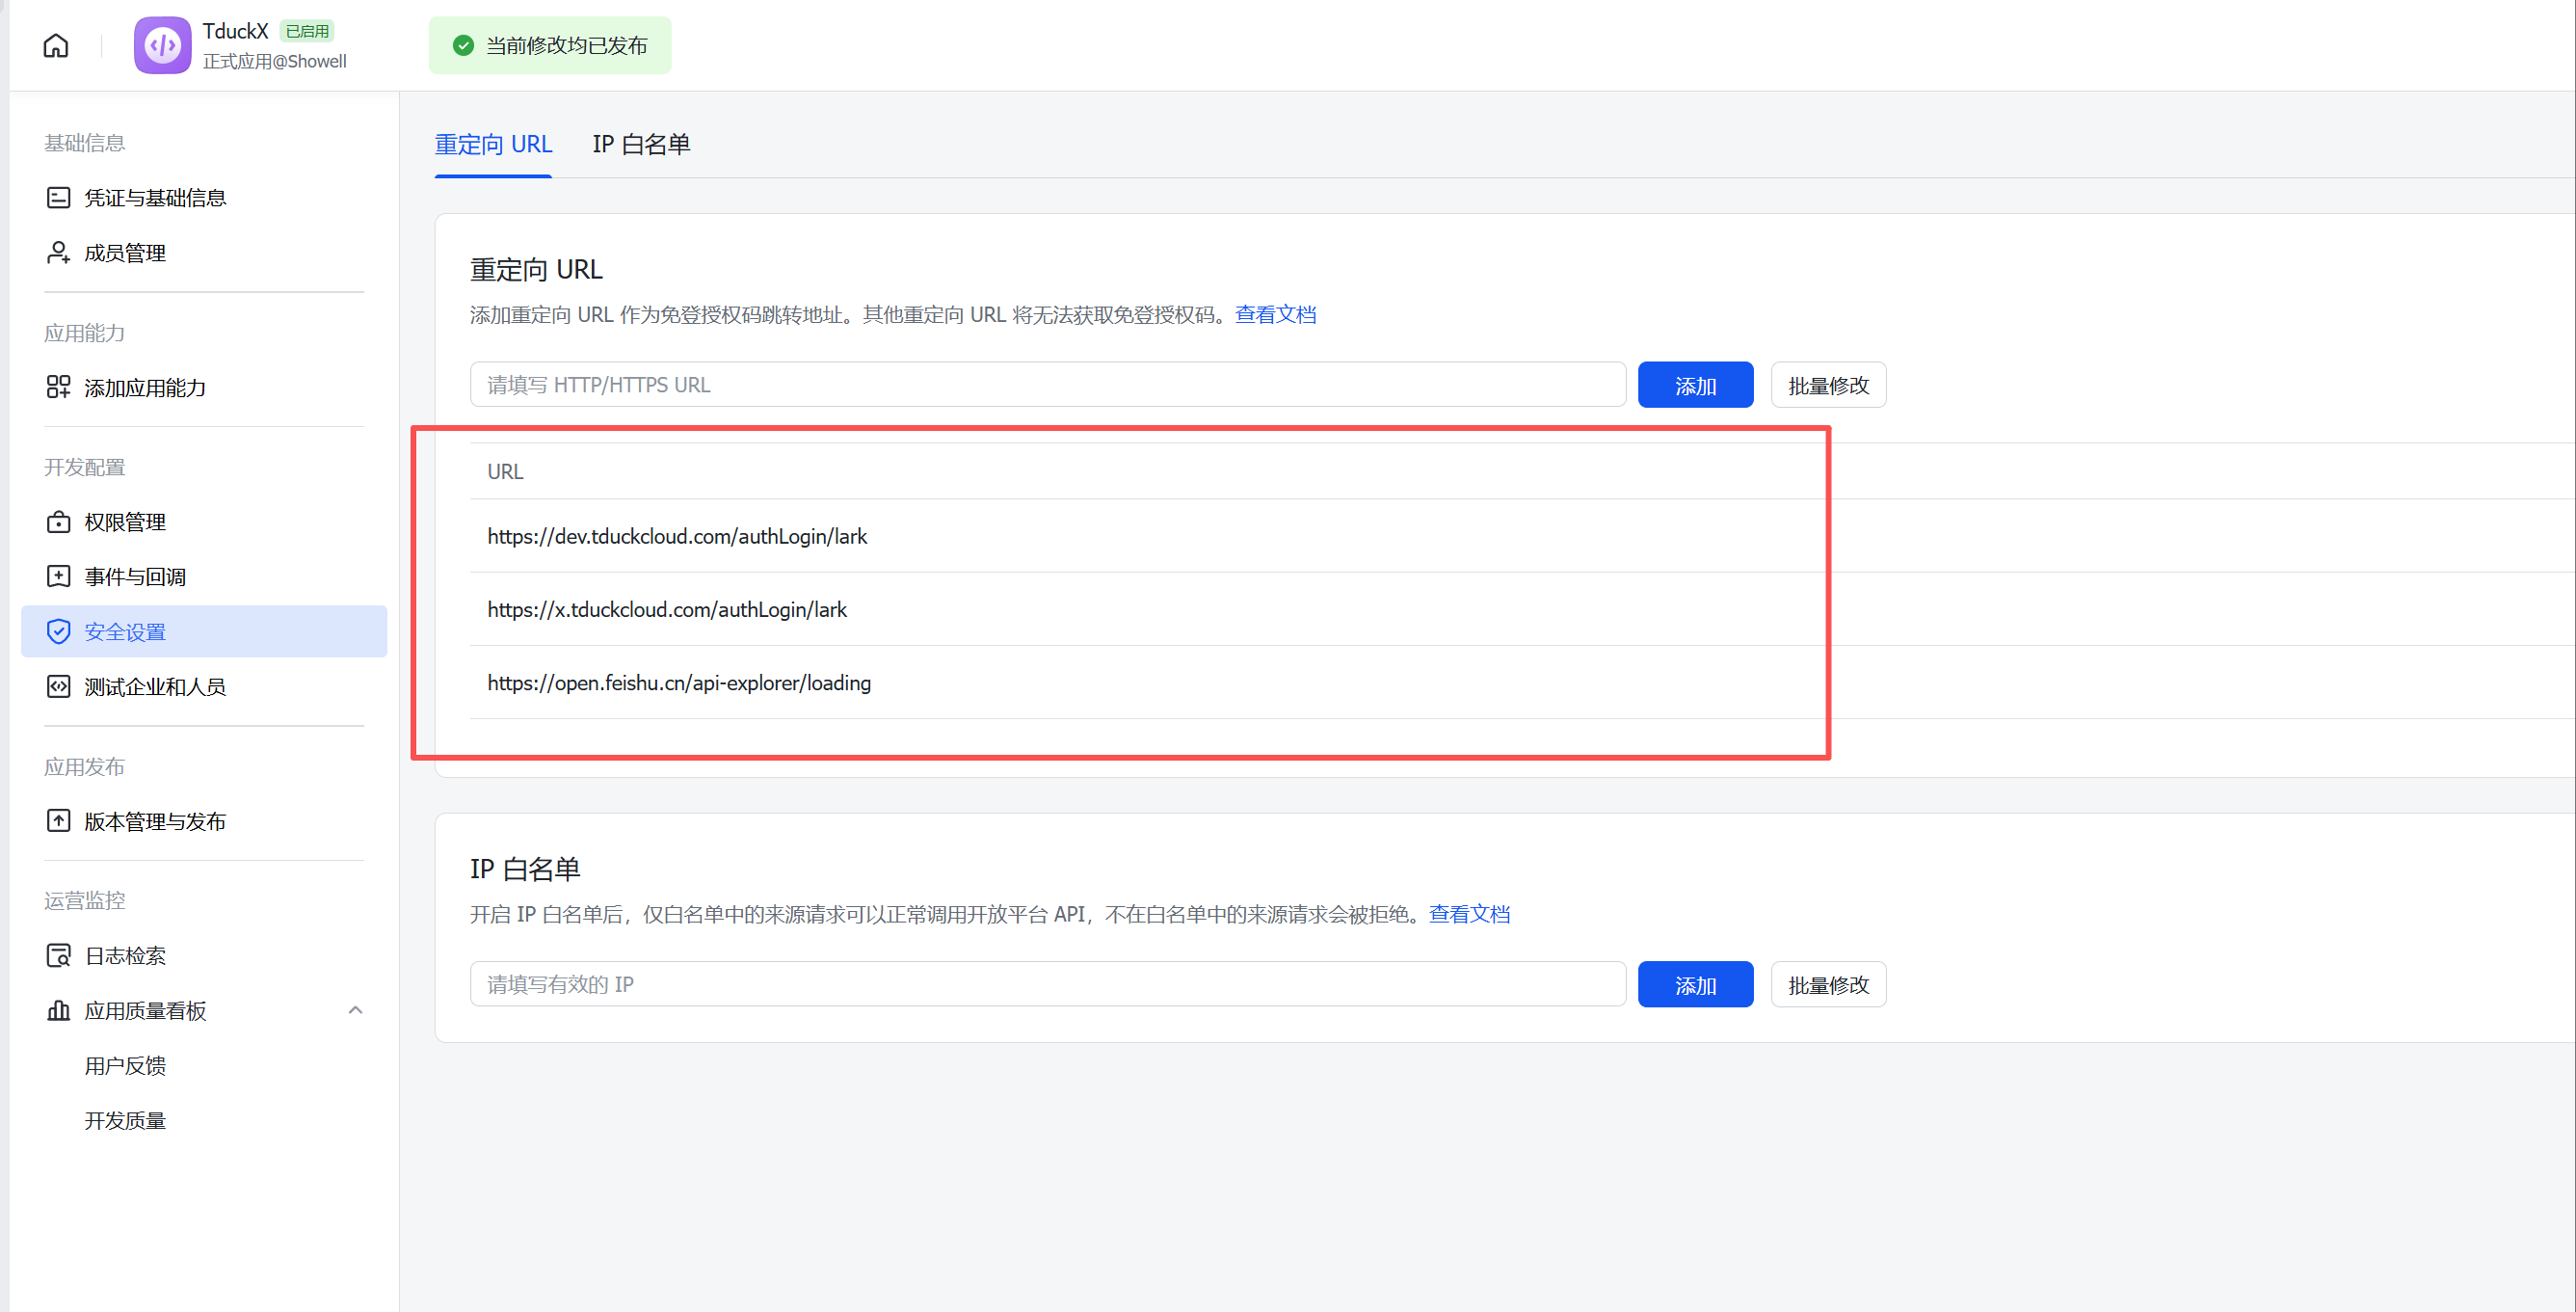Select 安全设置 in sidebar
Viewport: 2576px width, 1312px height.
click(x=204, y=632)
